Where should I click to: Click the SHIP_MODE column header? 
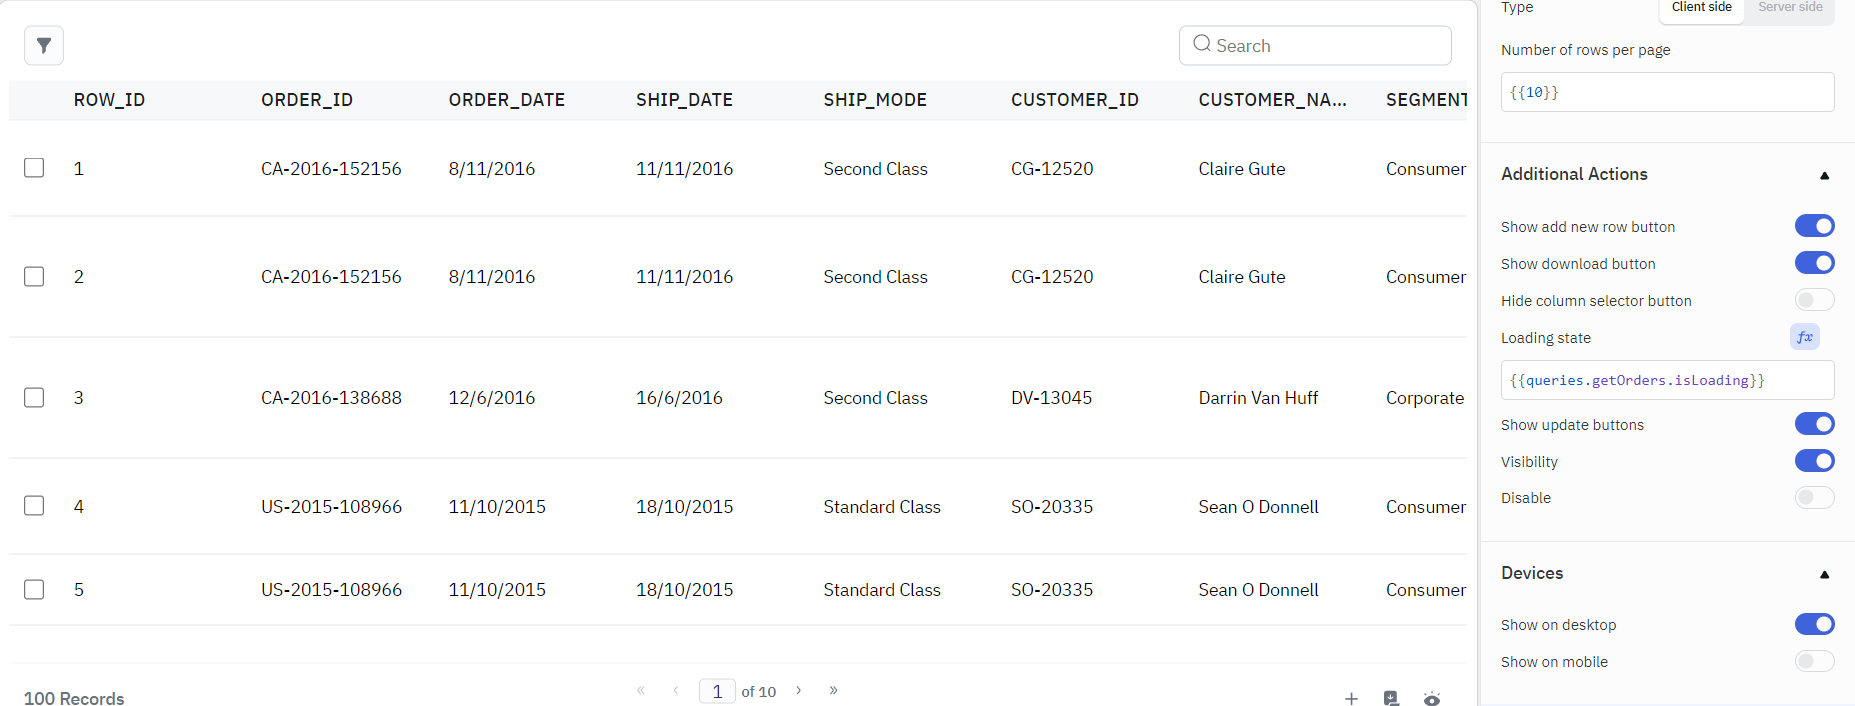click(x=875, y=100)
